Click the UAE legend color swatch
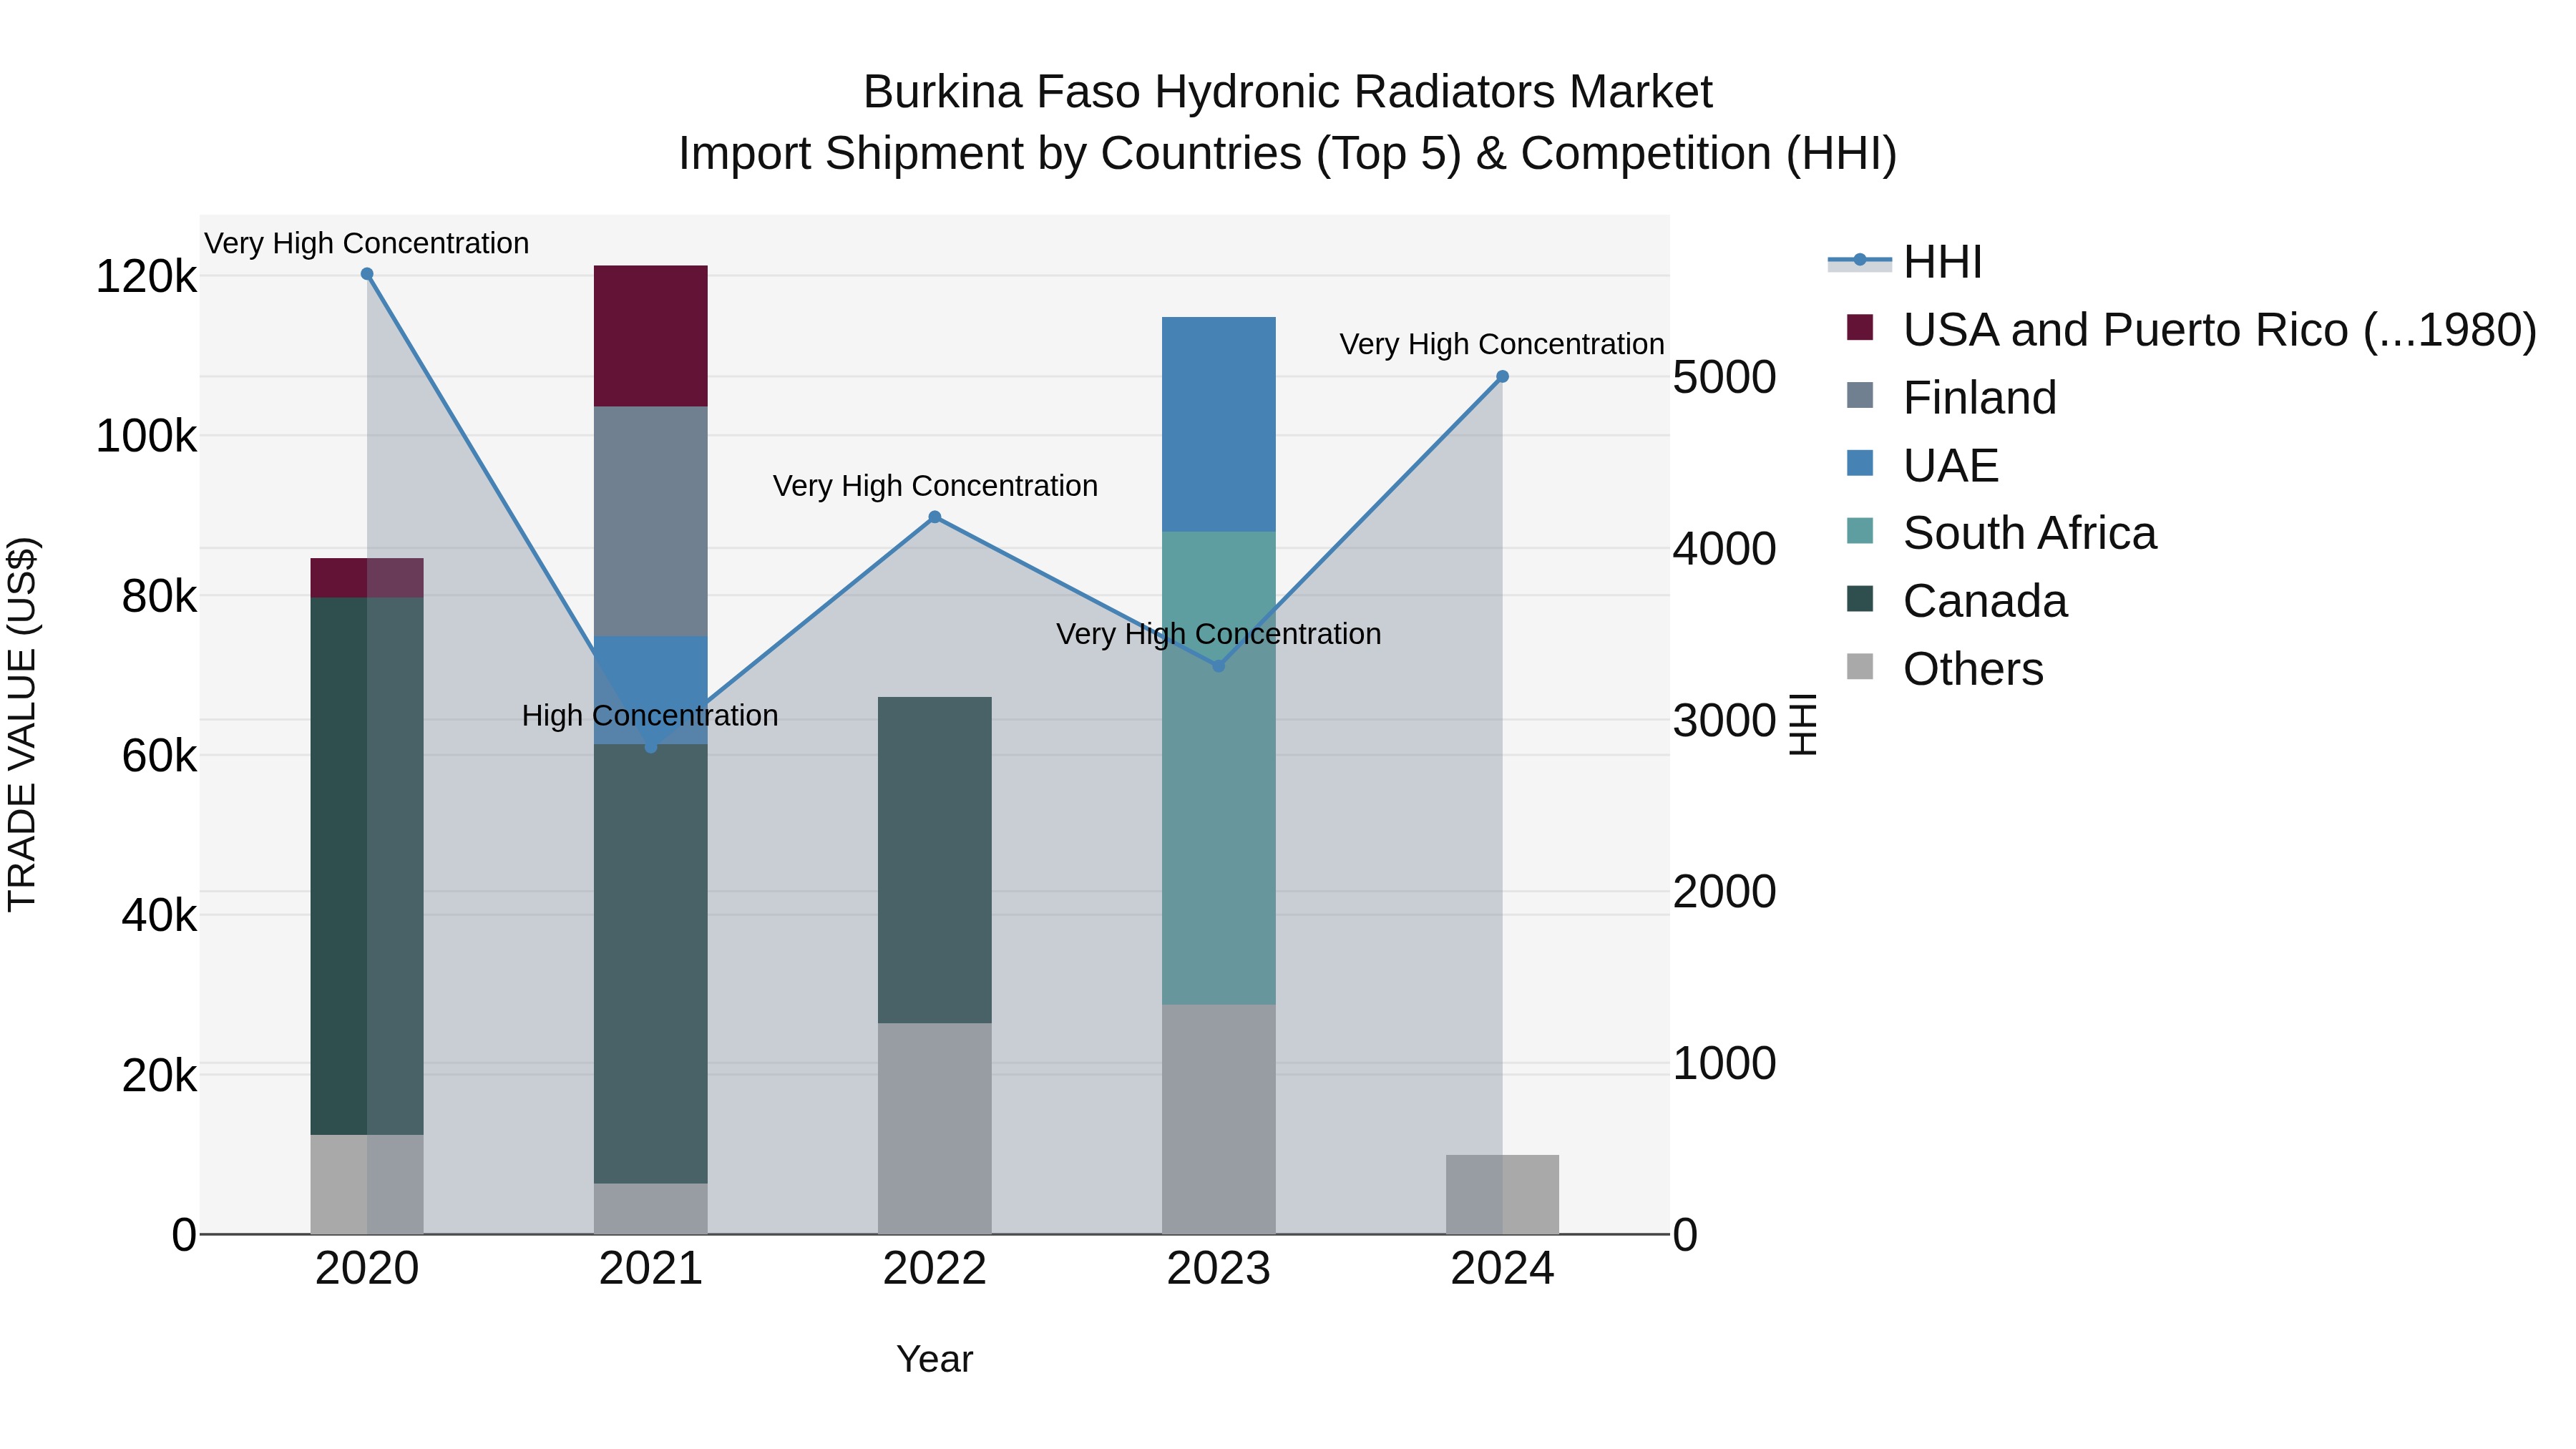Screen dimensions: 2576x1449 tap(1860, 464)
